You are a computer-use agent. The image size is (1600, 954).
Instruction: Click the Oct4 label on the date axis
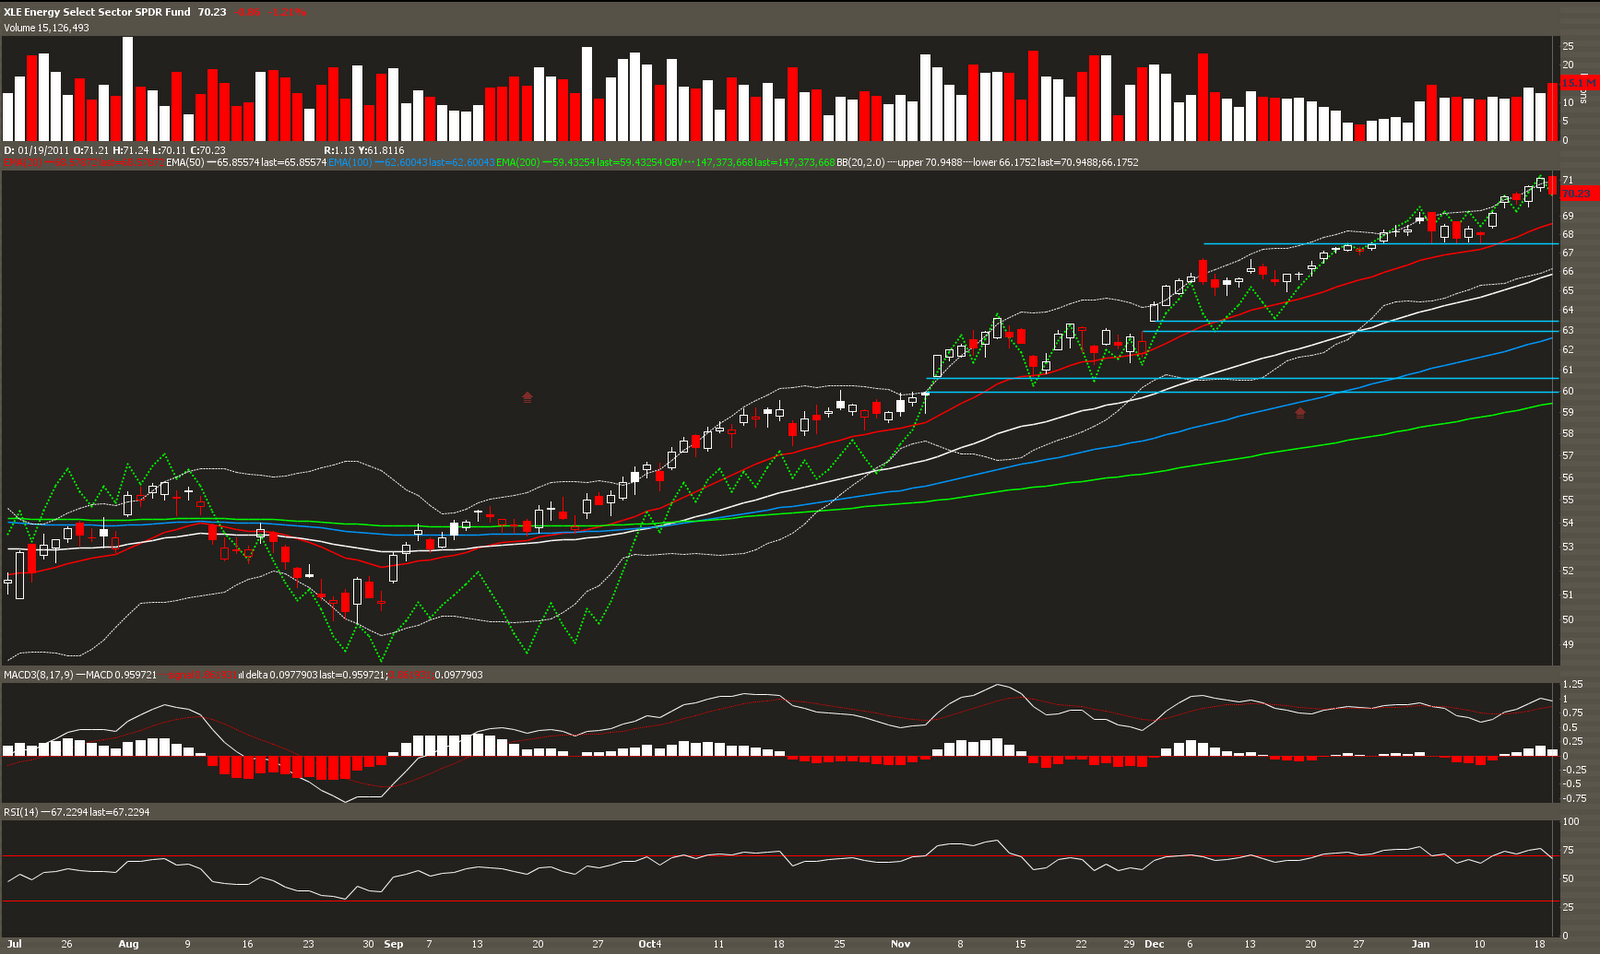click(650, 944)
